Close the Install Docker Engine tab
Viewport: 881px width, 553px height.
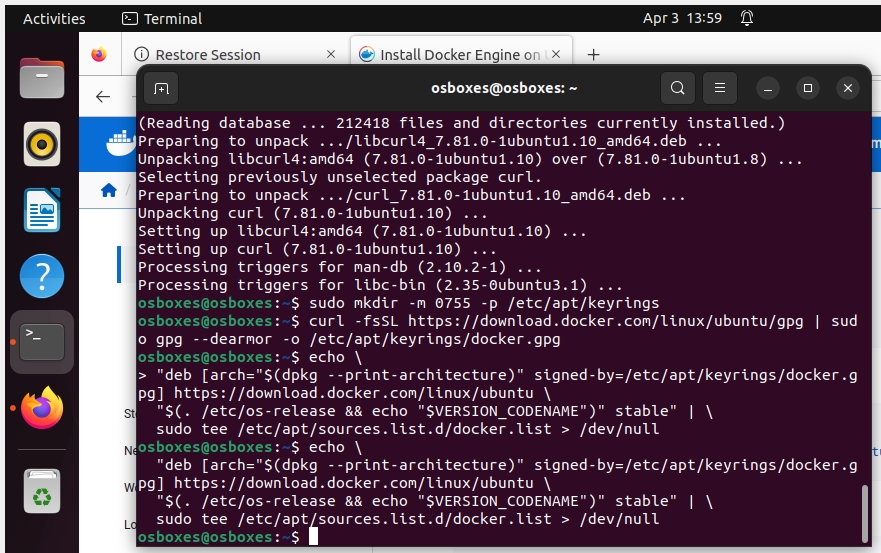[x=556, y=54]
